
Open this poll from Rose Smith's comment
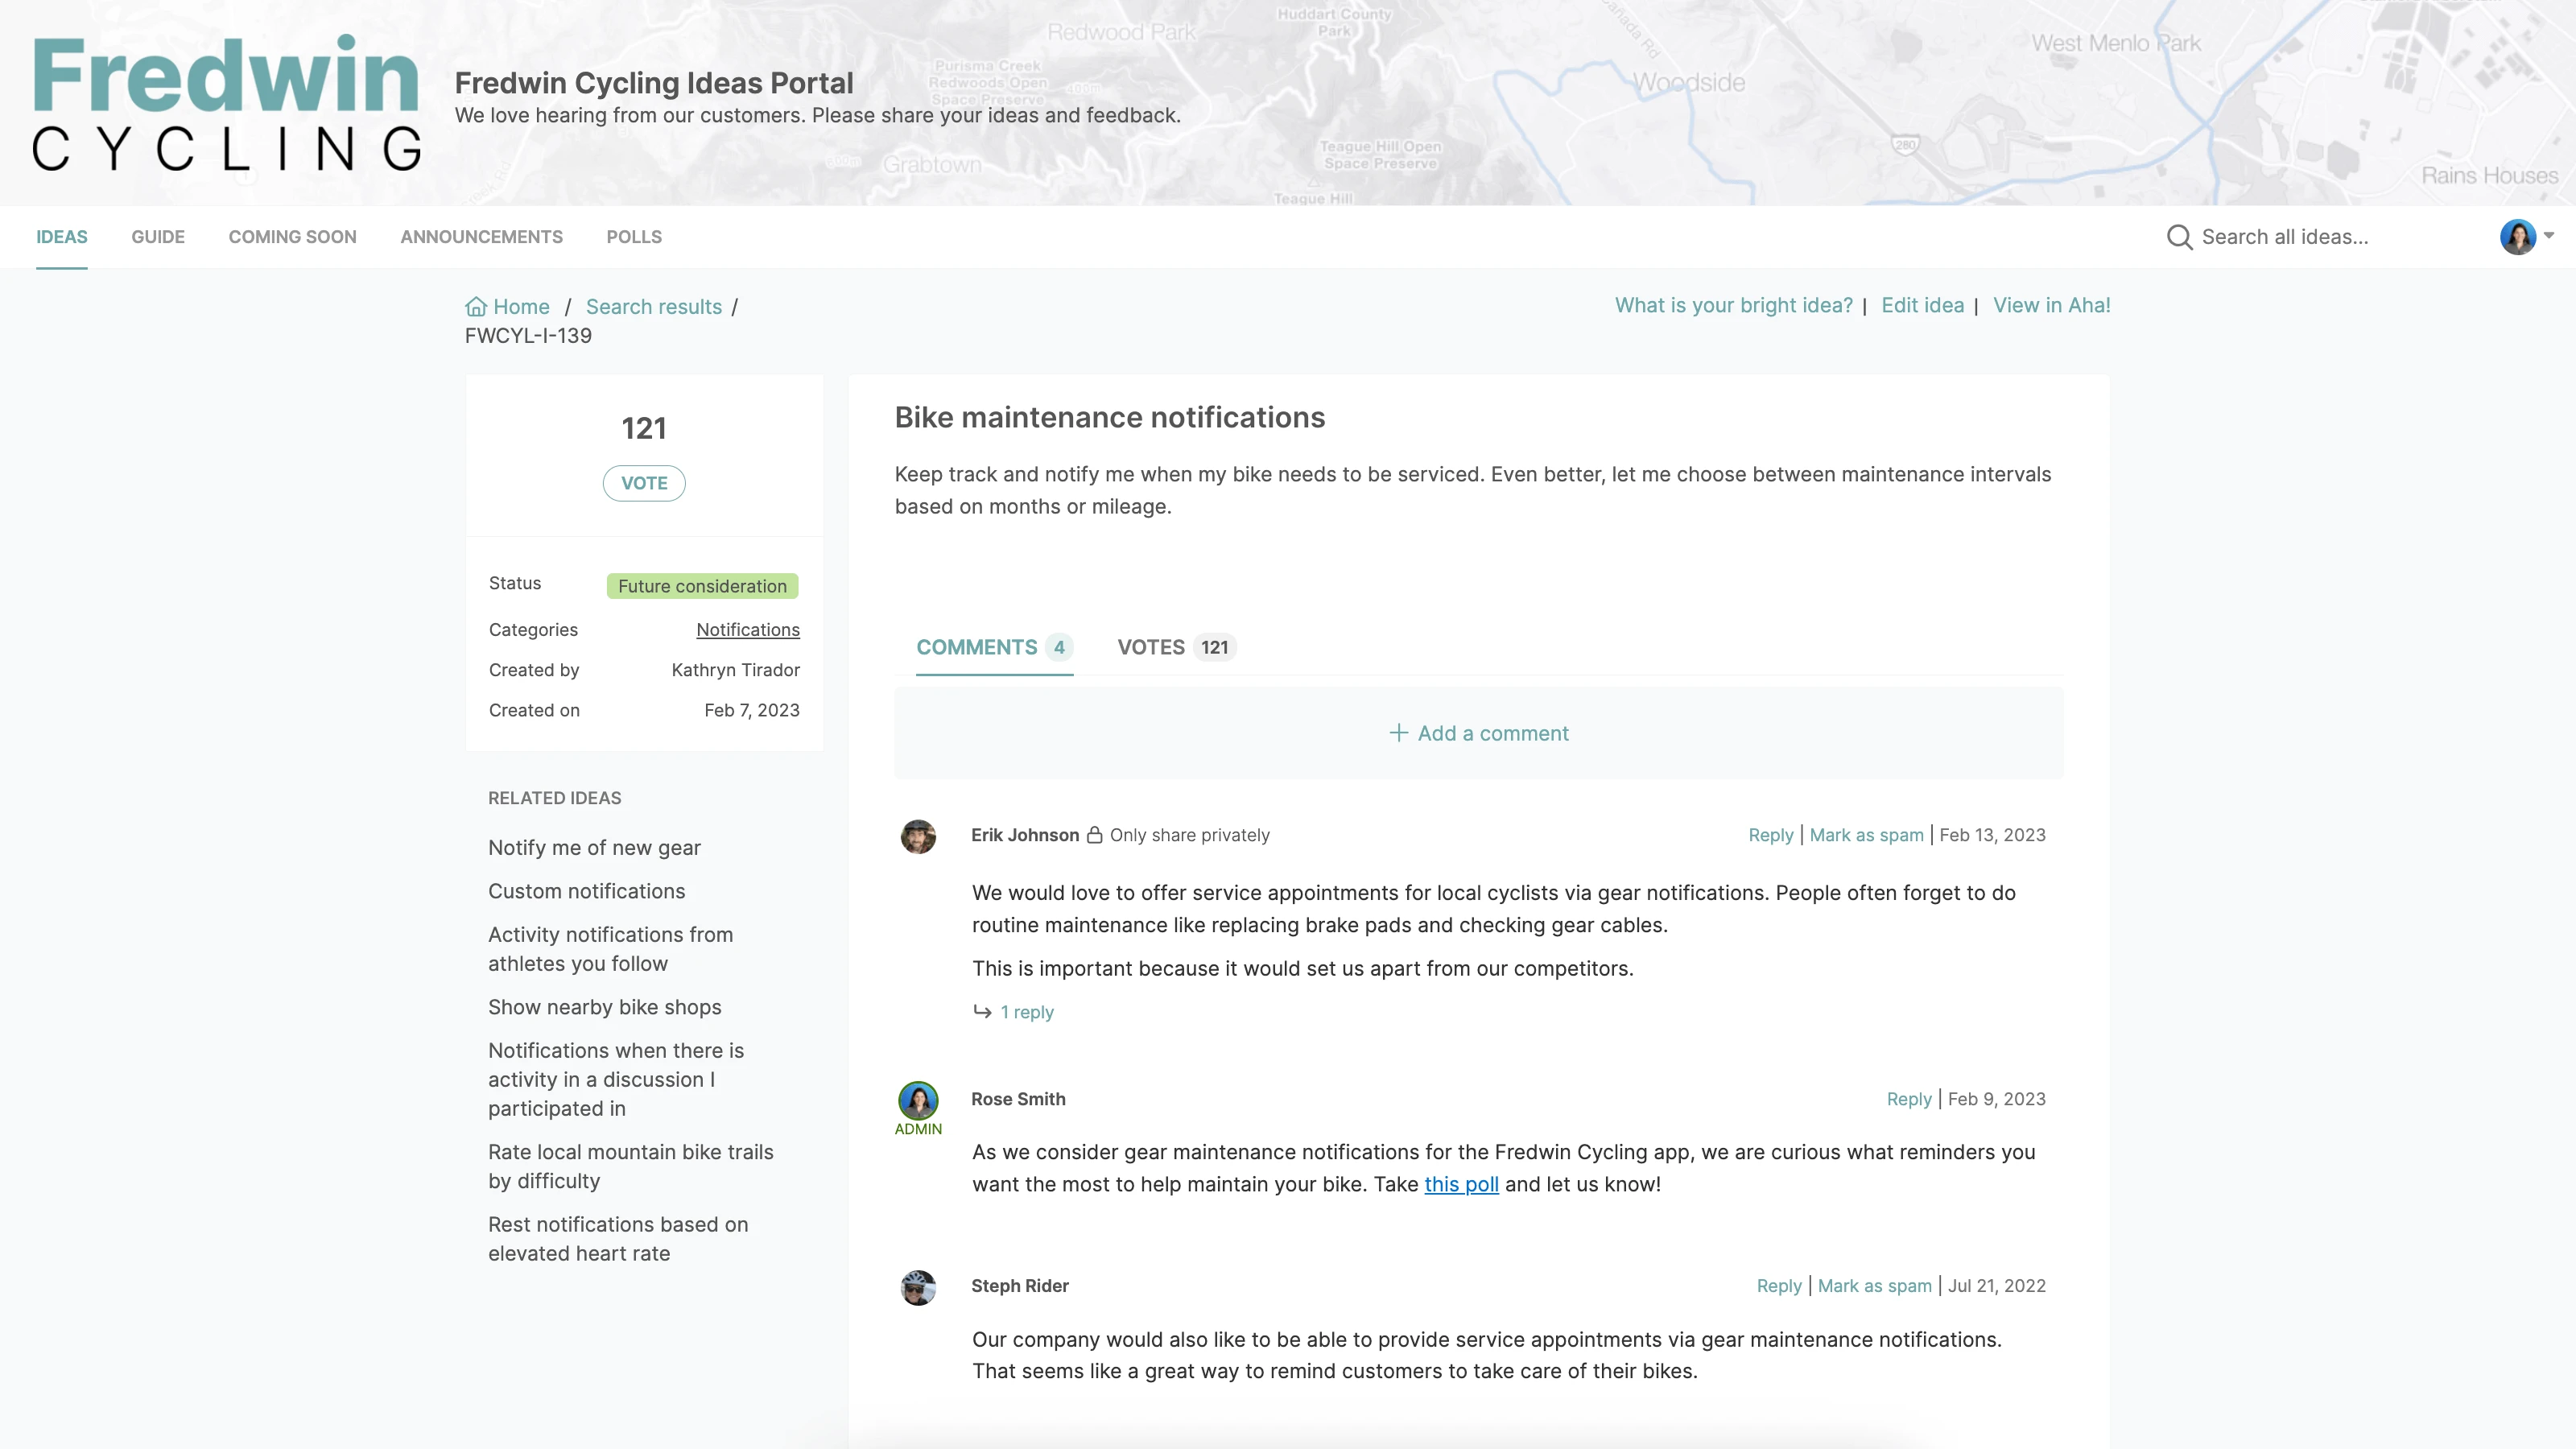coord(1461,1184)
